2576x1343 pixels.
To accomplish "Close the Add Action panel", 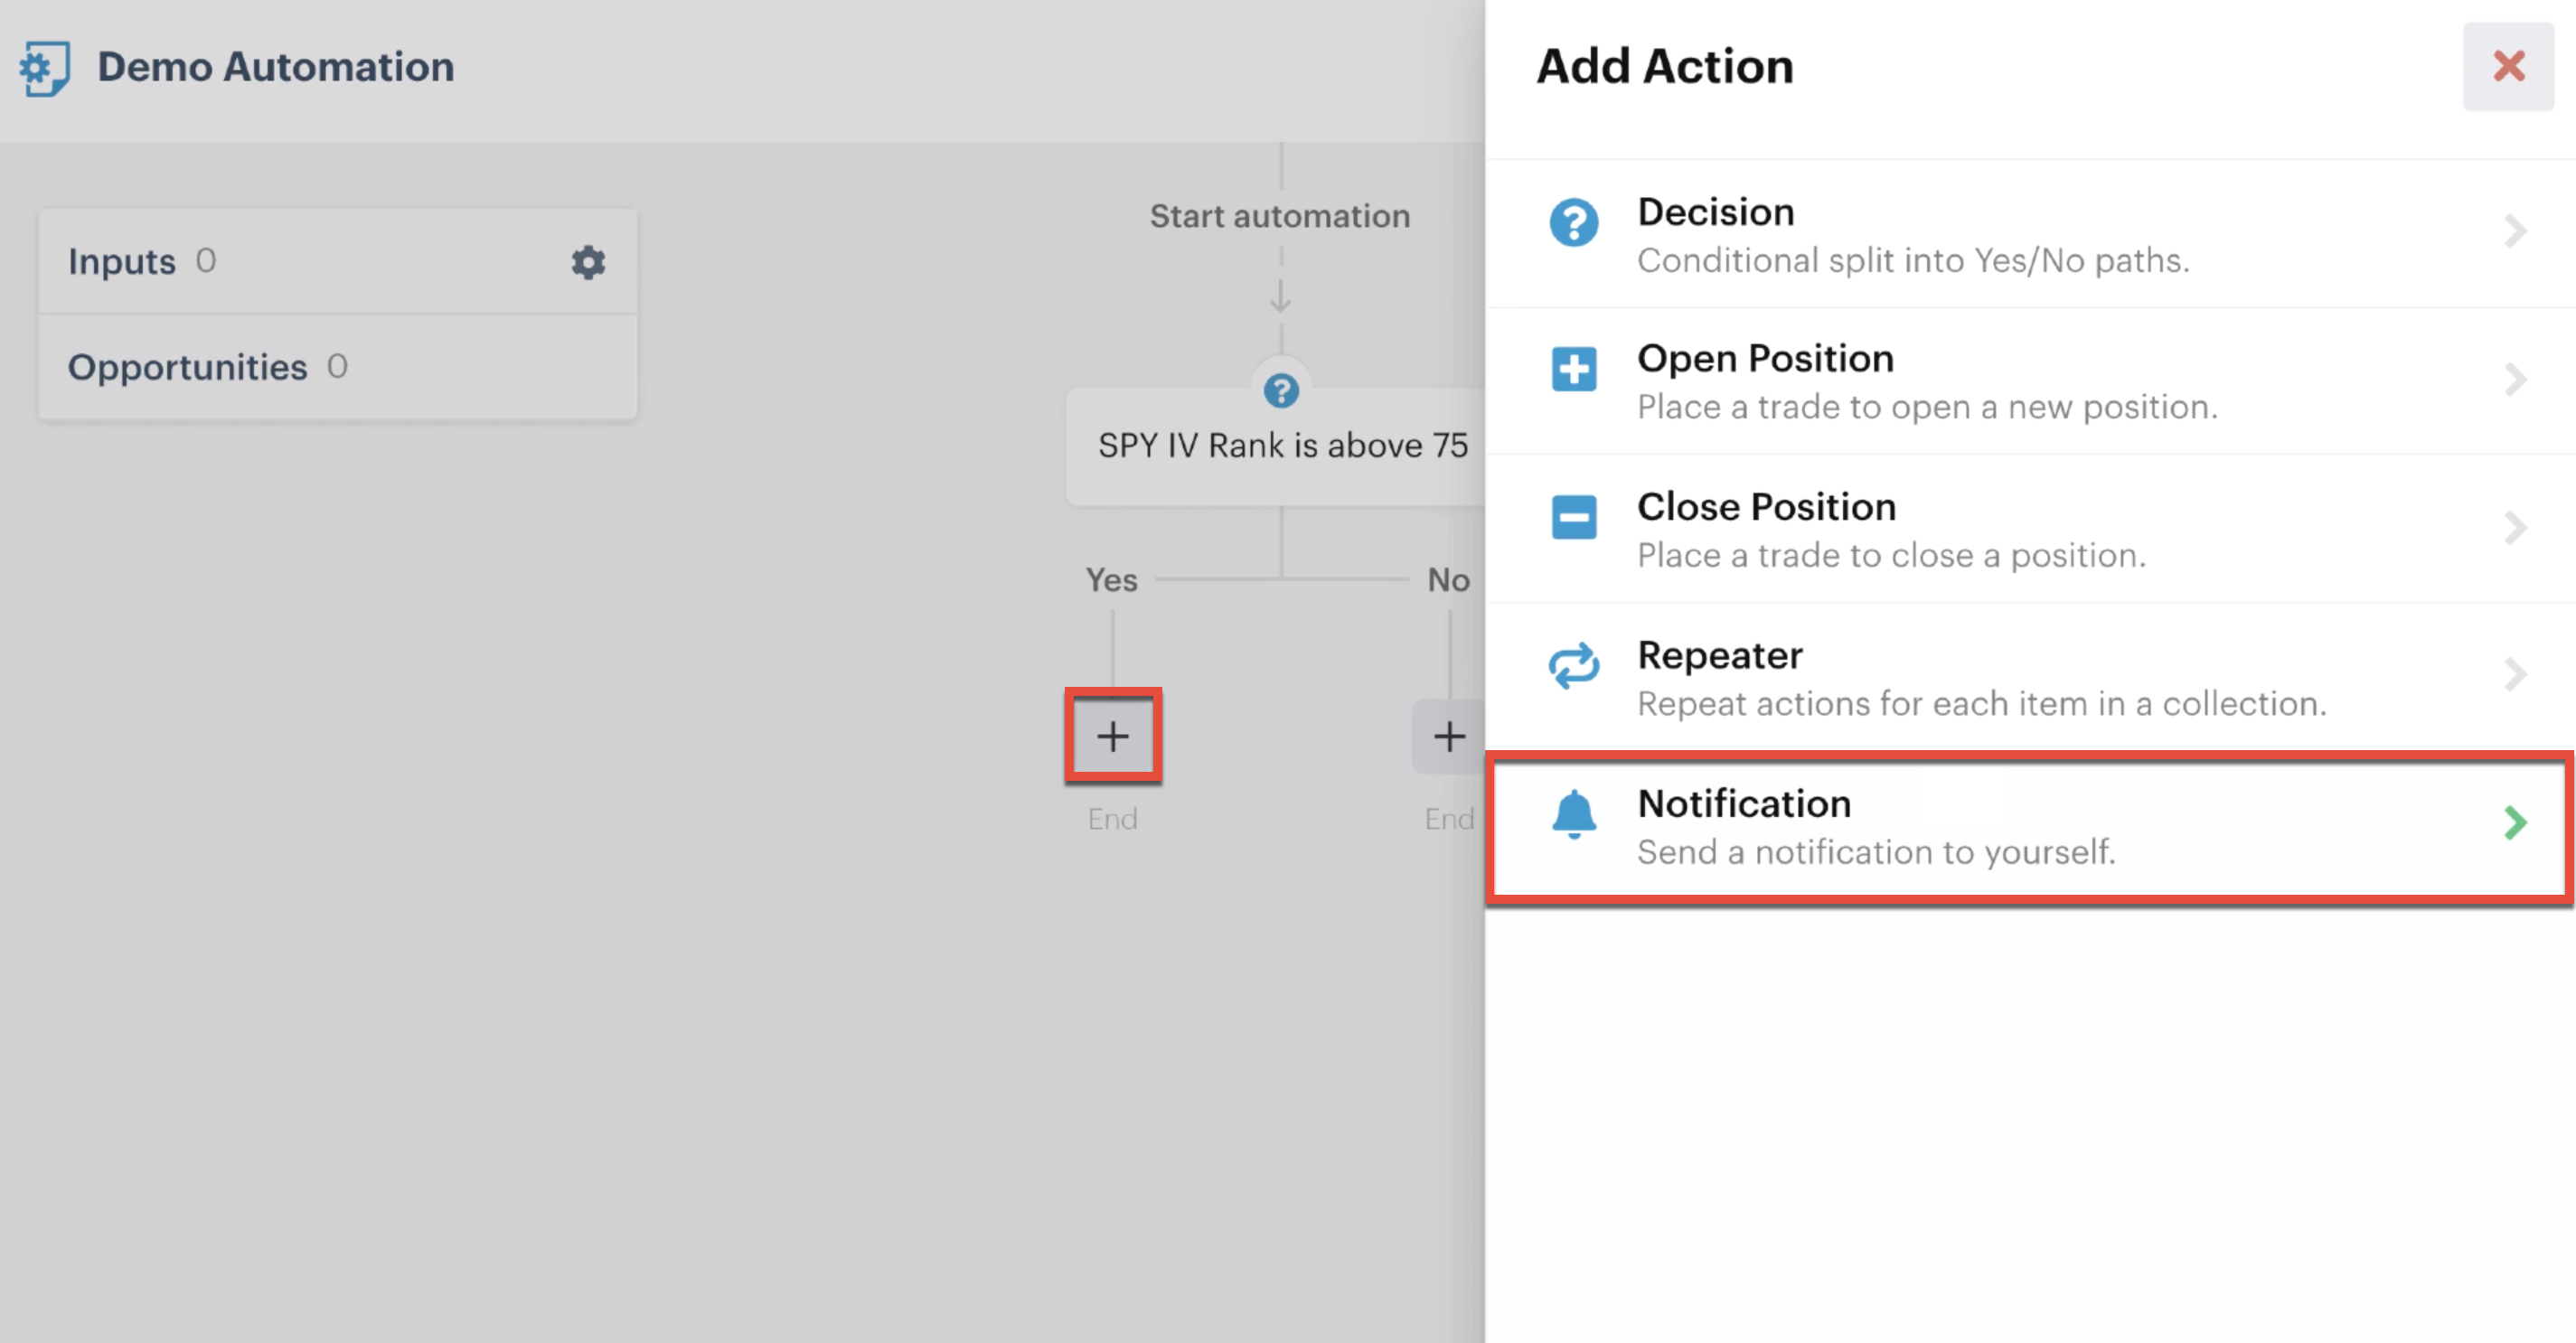I will [x=2508, y=66].
